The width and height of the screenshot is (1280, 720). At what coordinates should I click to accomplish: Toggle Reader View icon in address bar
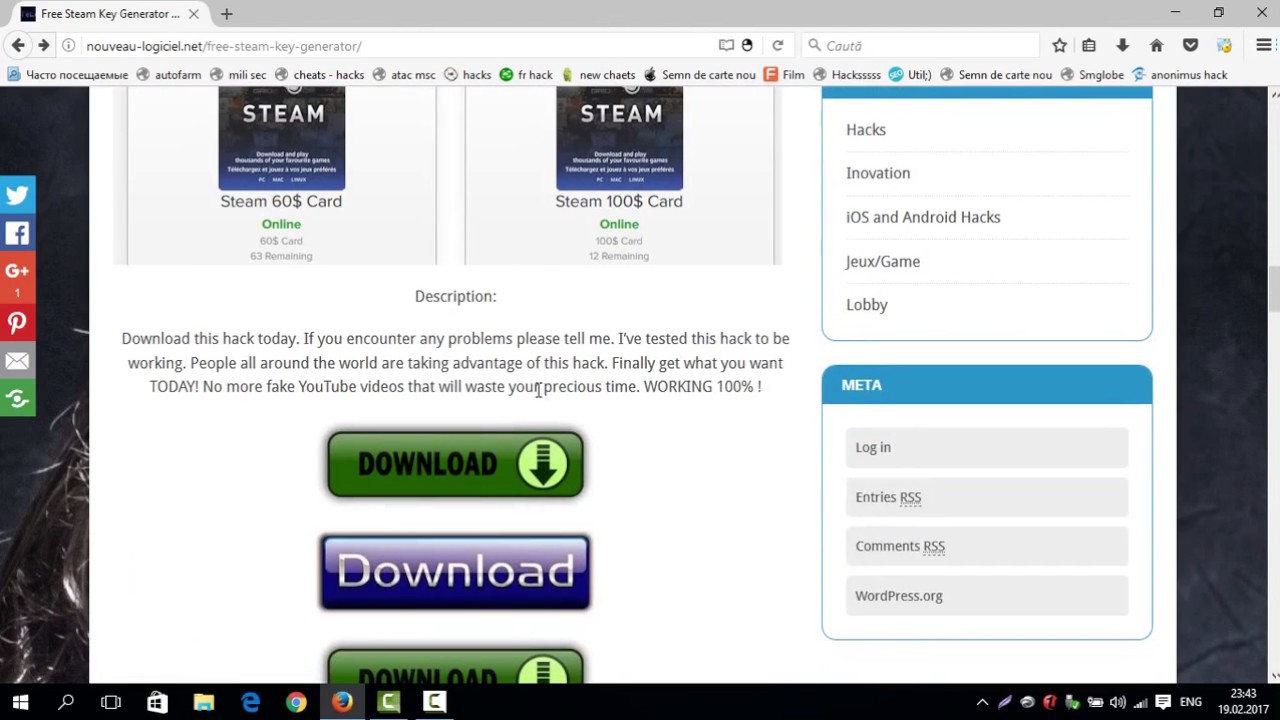coord(726,46)
